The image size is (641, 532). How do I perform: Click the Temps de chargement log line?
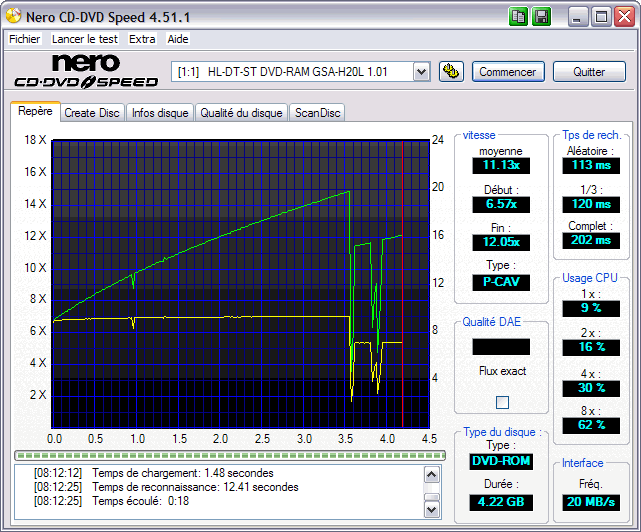pyautogui.click(x=153, y=473)
